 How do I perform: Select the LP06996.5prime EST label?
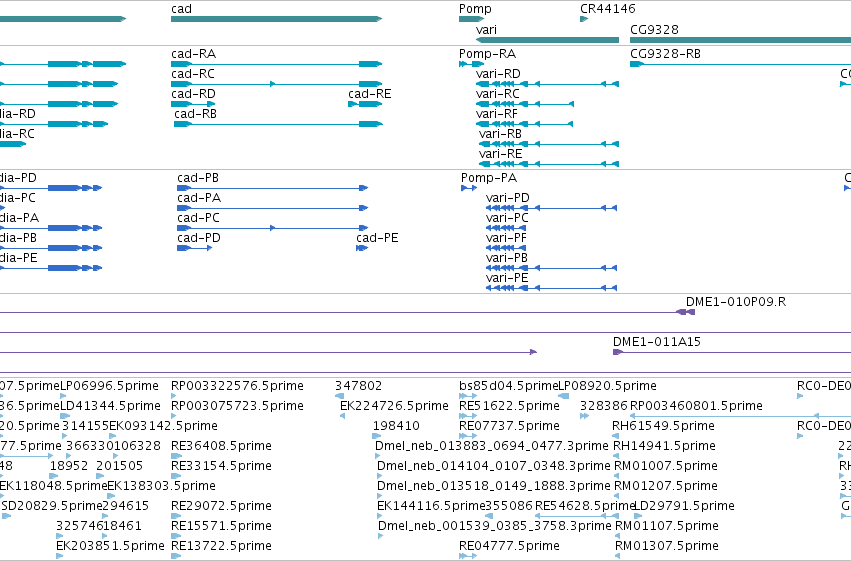coord(109,386)
